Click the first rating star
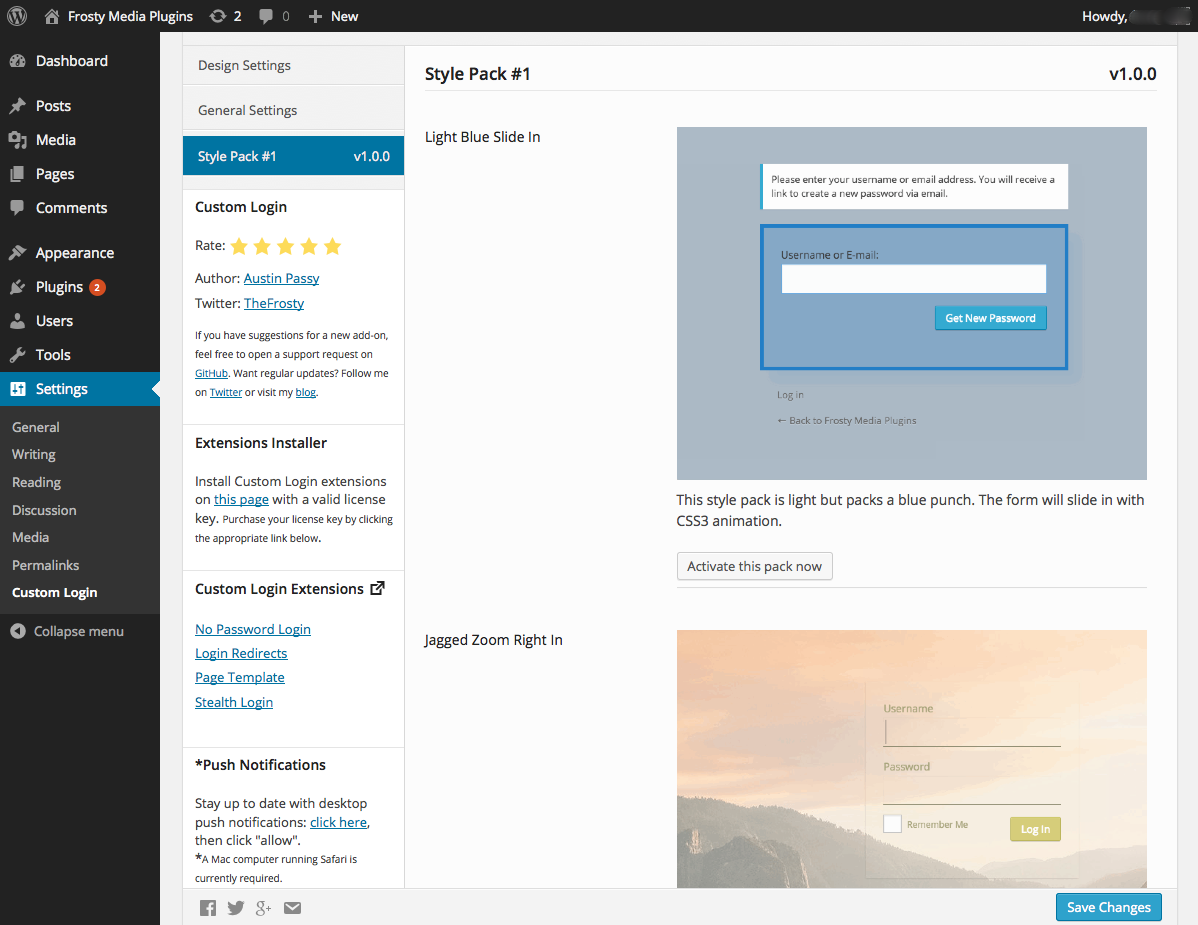Screen dimensions: 1198x925 [239, 246]
